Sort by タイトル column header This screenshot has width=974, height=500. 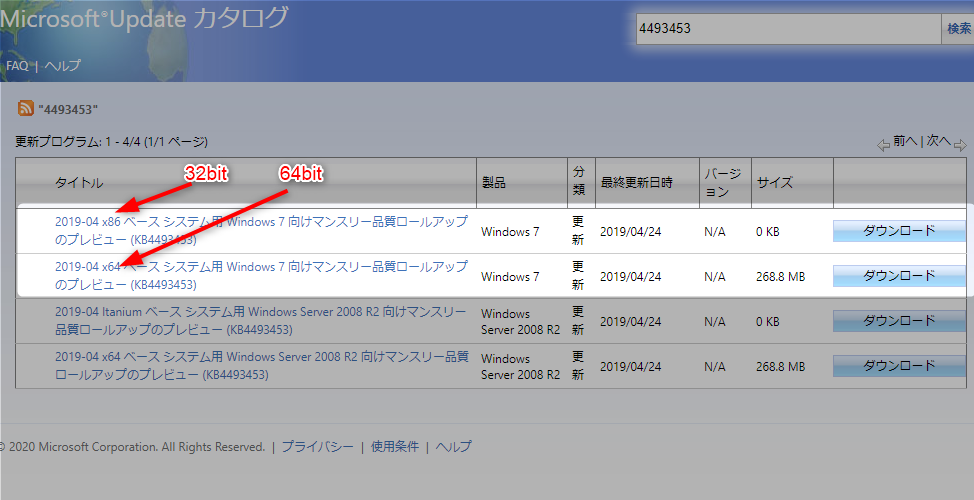pos(79,183)
